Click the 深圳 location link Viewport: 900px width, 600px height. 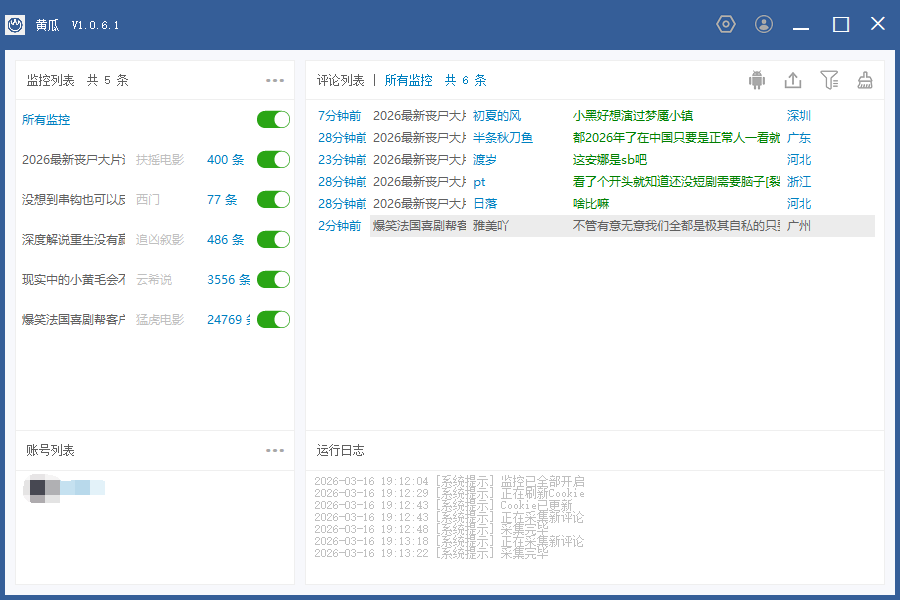point(797,115)
